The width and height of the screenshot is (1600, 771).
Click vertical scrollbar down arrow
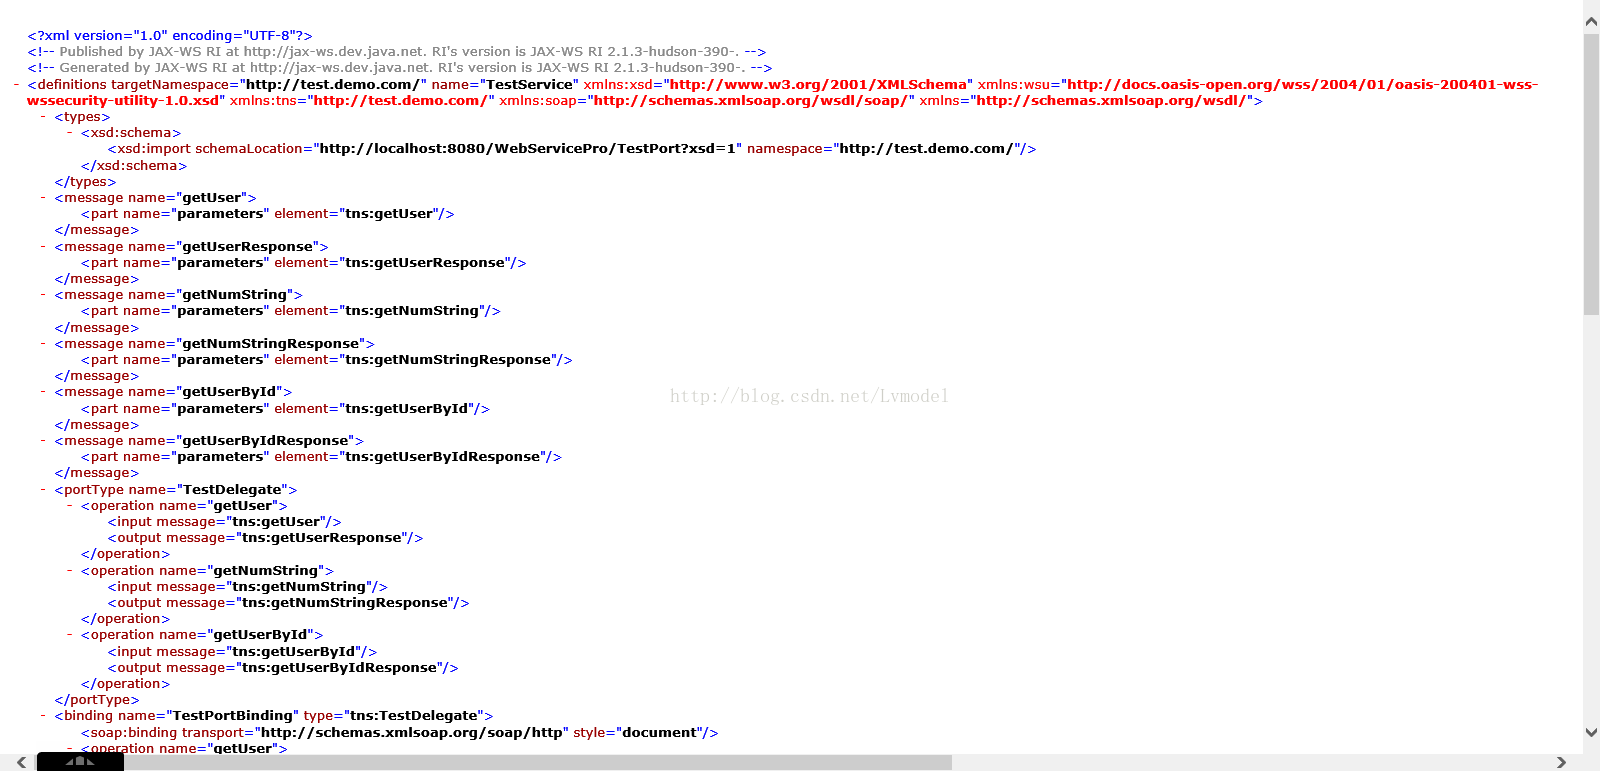tap(1591, 732)
